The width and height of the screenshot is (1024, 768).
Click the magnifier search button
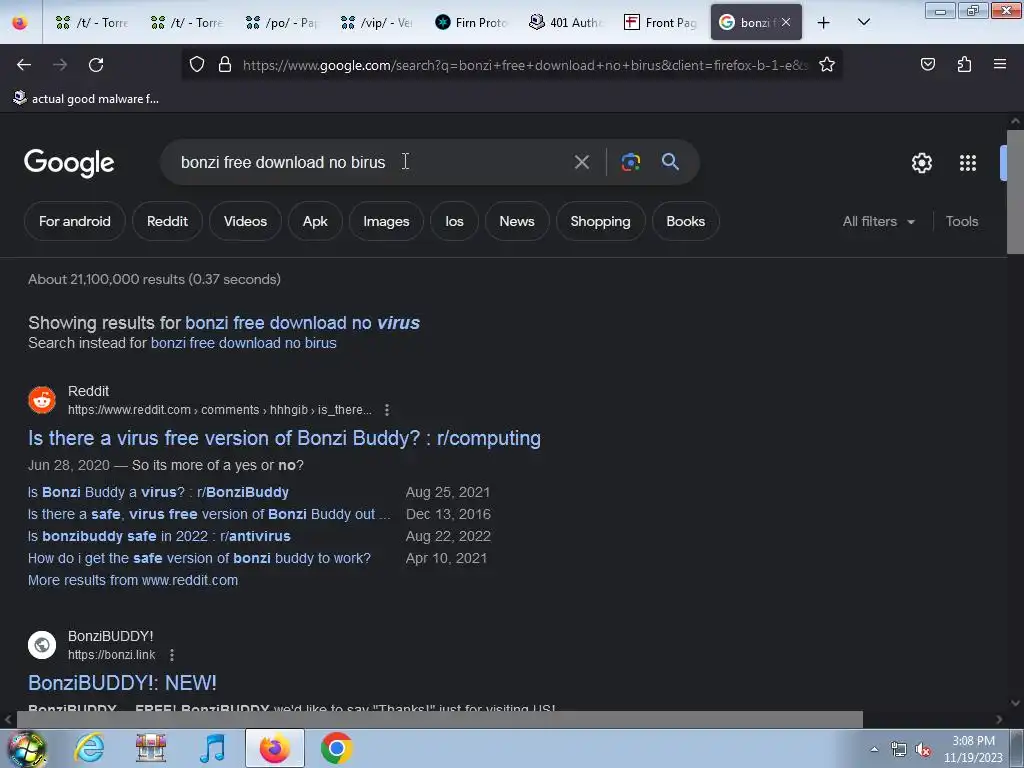(x=670, y=161)
